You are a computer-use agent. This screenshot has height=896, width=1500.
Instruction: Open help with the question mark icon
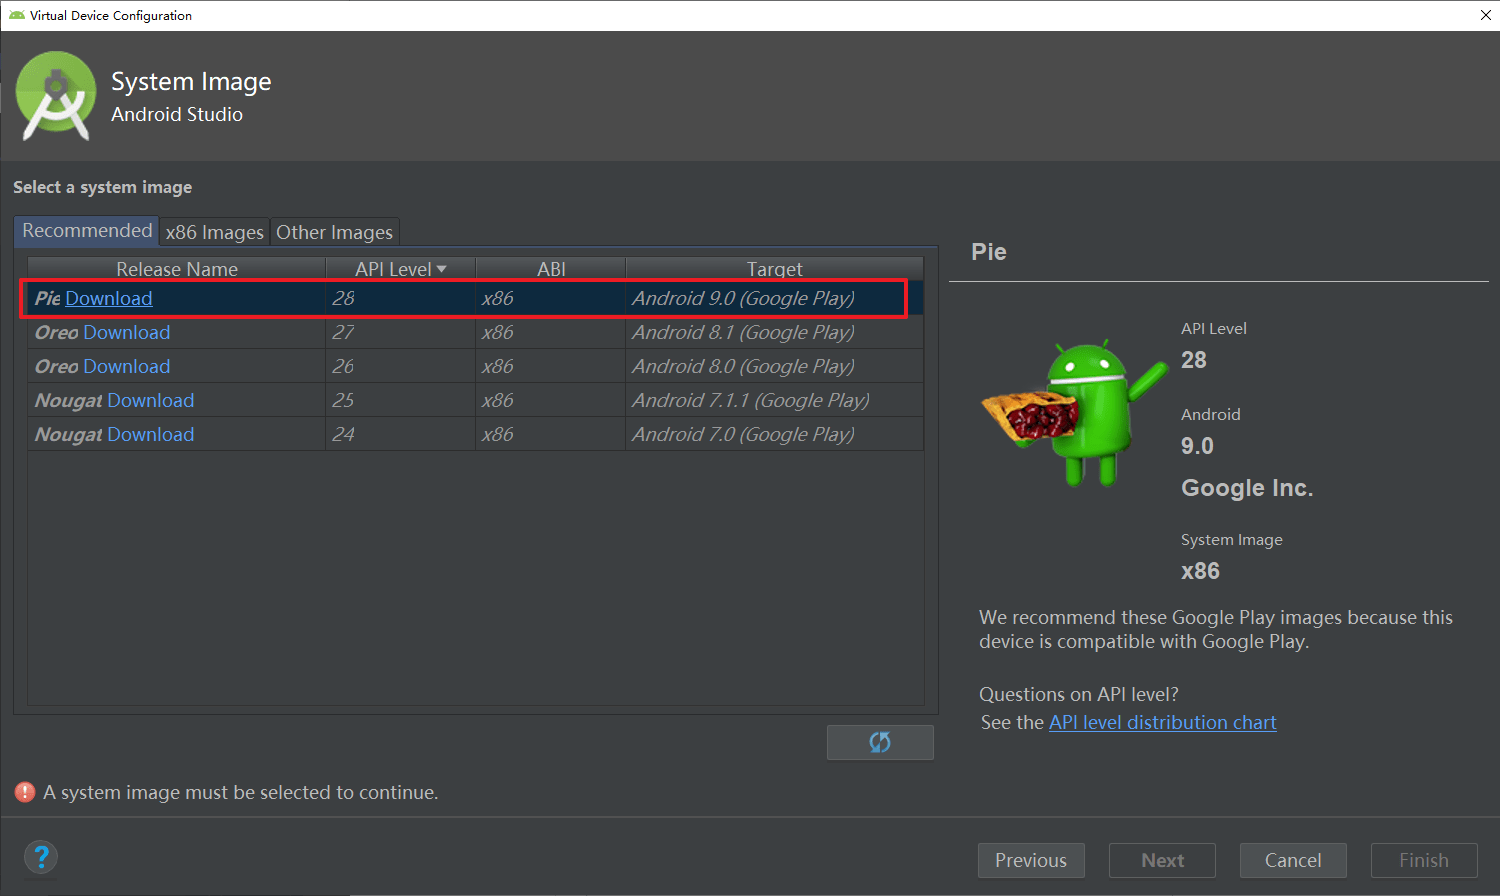pos(41,857)
